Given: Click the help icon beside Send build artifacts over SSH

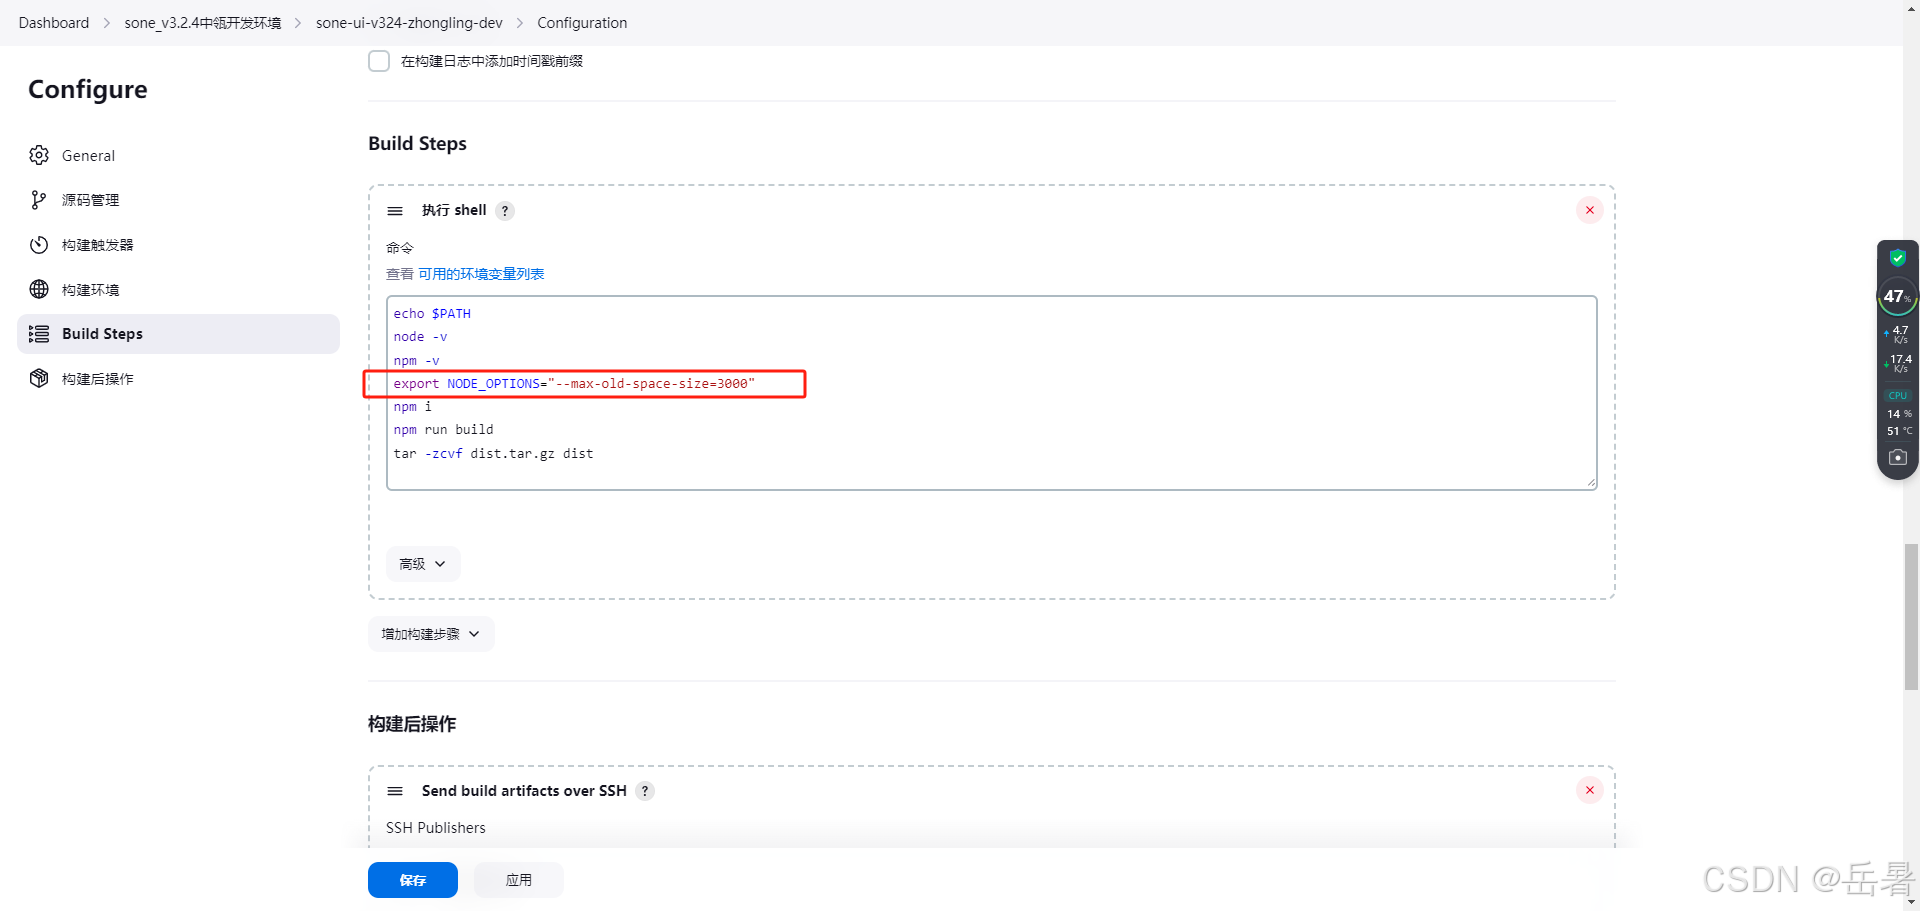Looking at the screenshot, I should [x=645, y=790].
